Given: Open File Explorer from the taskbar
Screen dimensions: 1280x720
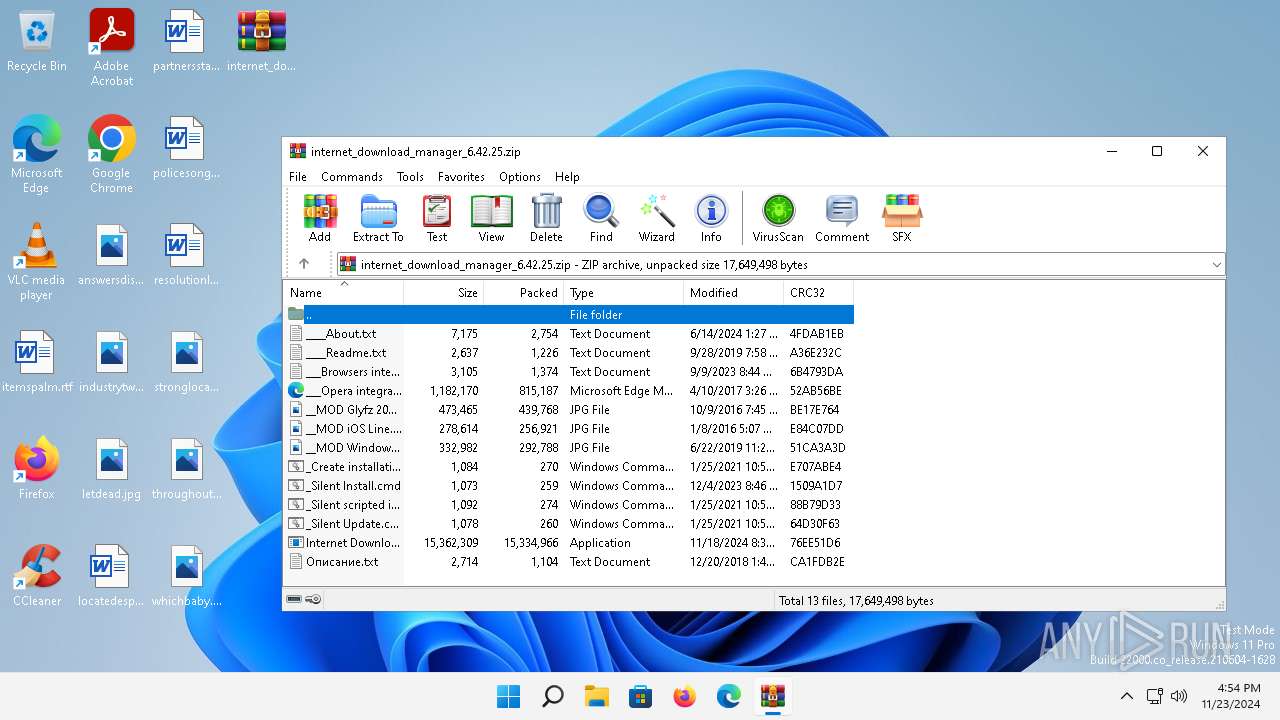Looking at the screenshot, I should pos(596,696).
